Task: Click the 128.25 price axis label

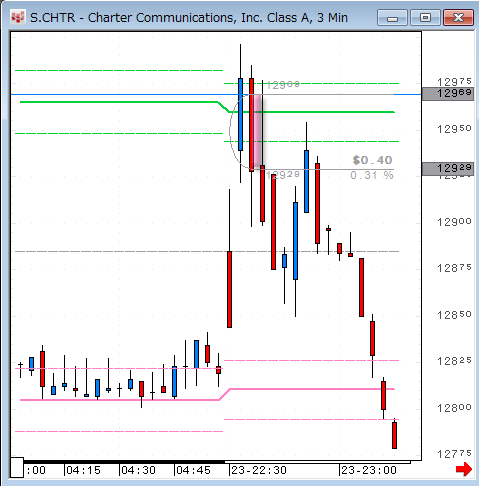Action: tap(454, 361)
